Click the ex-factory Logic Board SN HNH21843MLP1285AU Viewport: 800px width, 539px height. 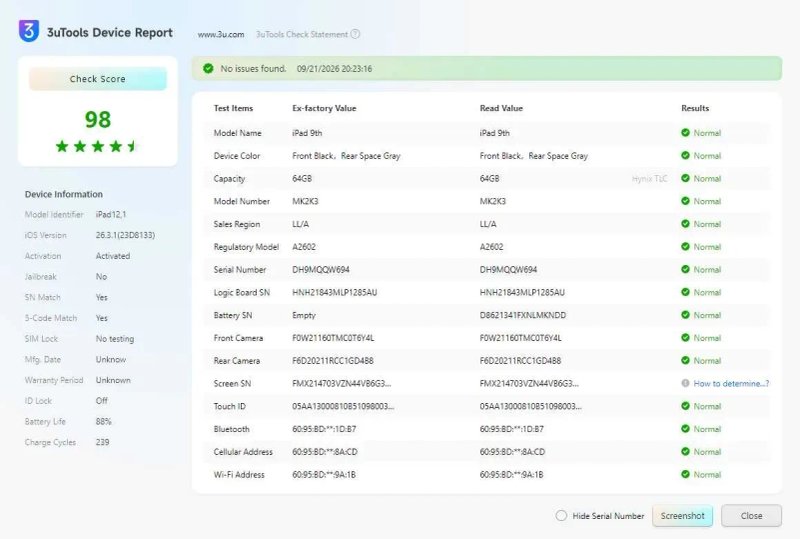334,292
